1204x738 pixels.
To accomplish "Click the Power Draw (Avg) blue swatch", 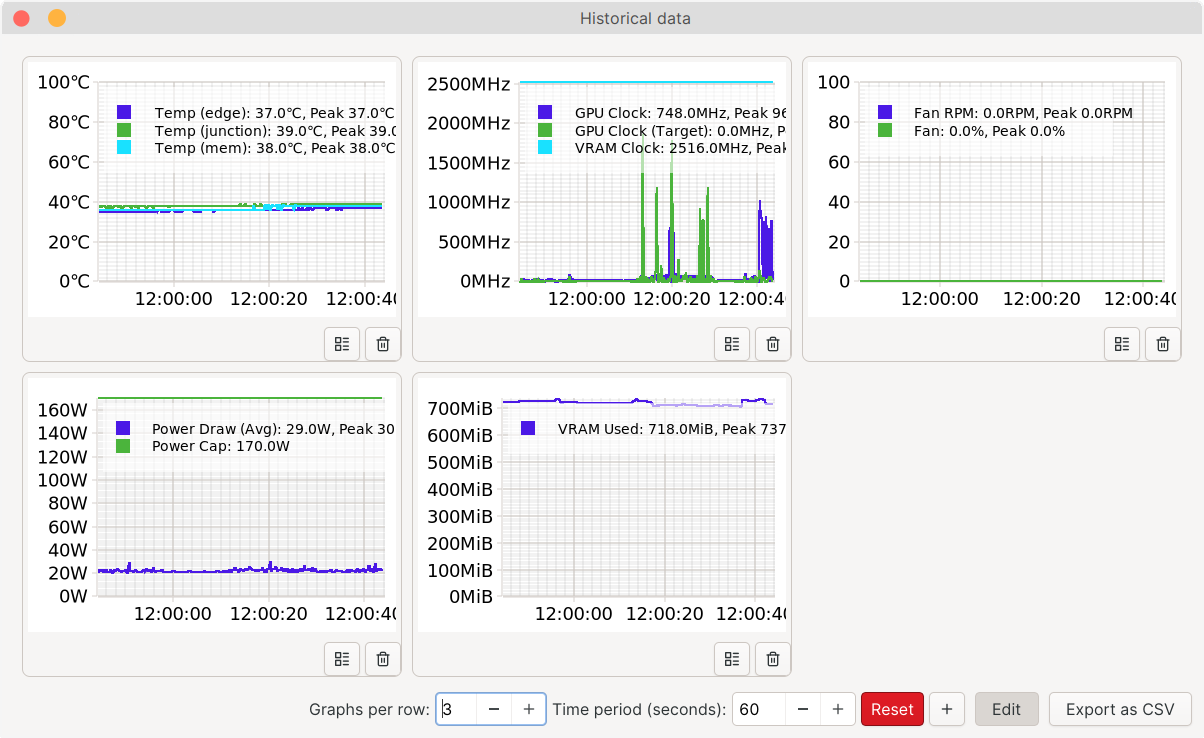I will point(123,429).
